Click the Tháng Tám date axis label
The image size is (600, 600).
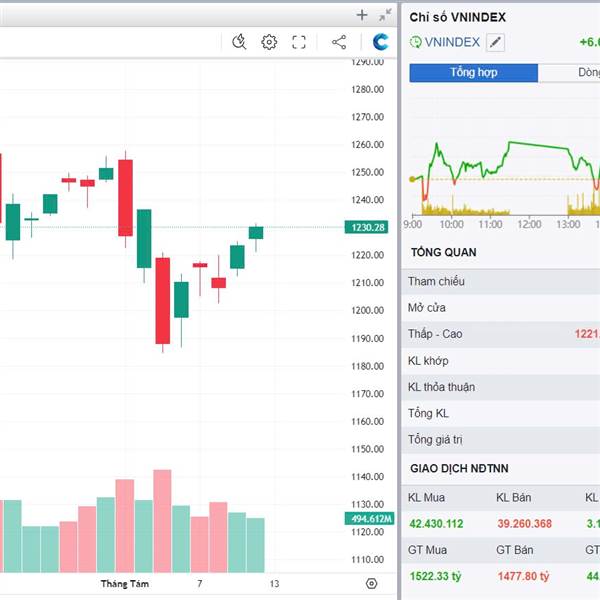(x=125, y=584)
